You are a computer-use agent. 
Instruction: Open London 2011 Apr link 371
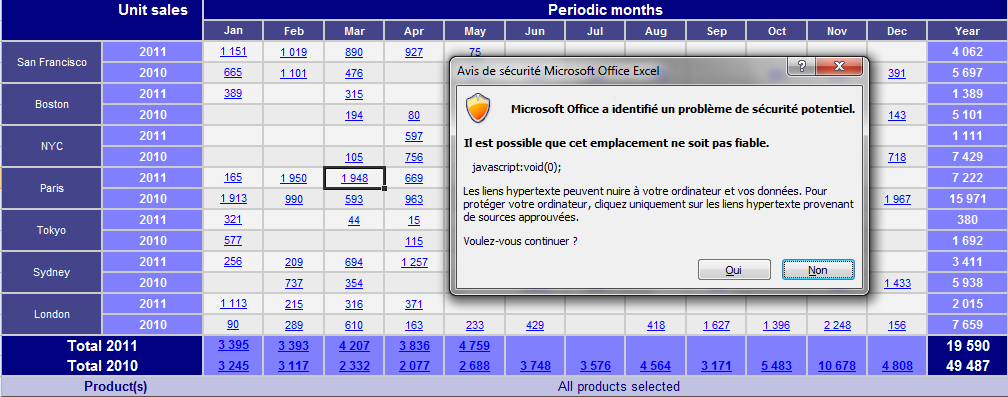414,304
